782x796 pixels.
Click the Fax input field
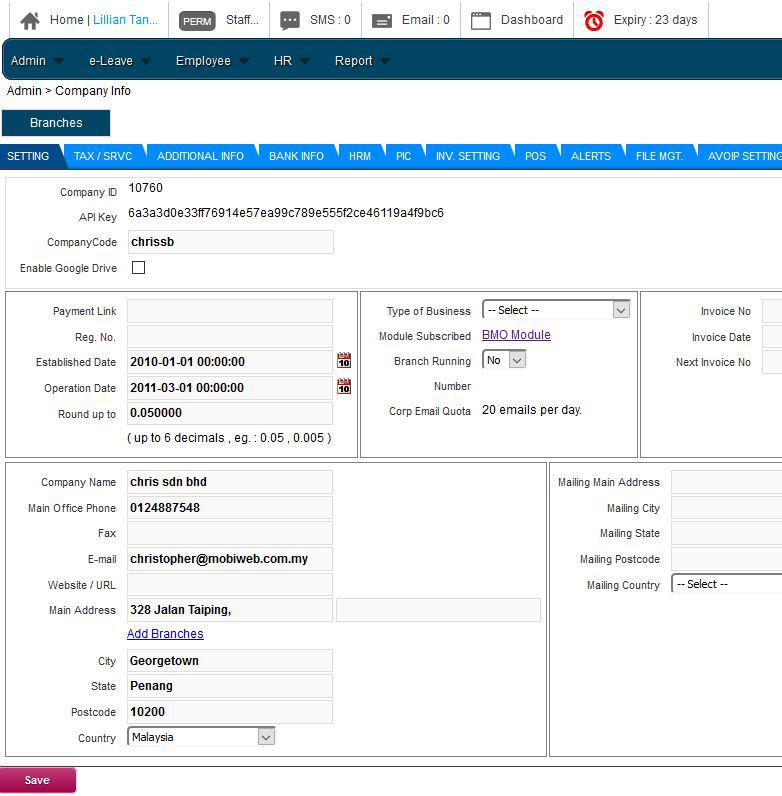pyautogui.click(x=230, y=533)
